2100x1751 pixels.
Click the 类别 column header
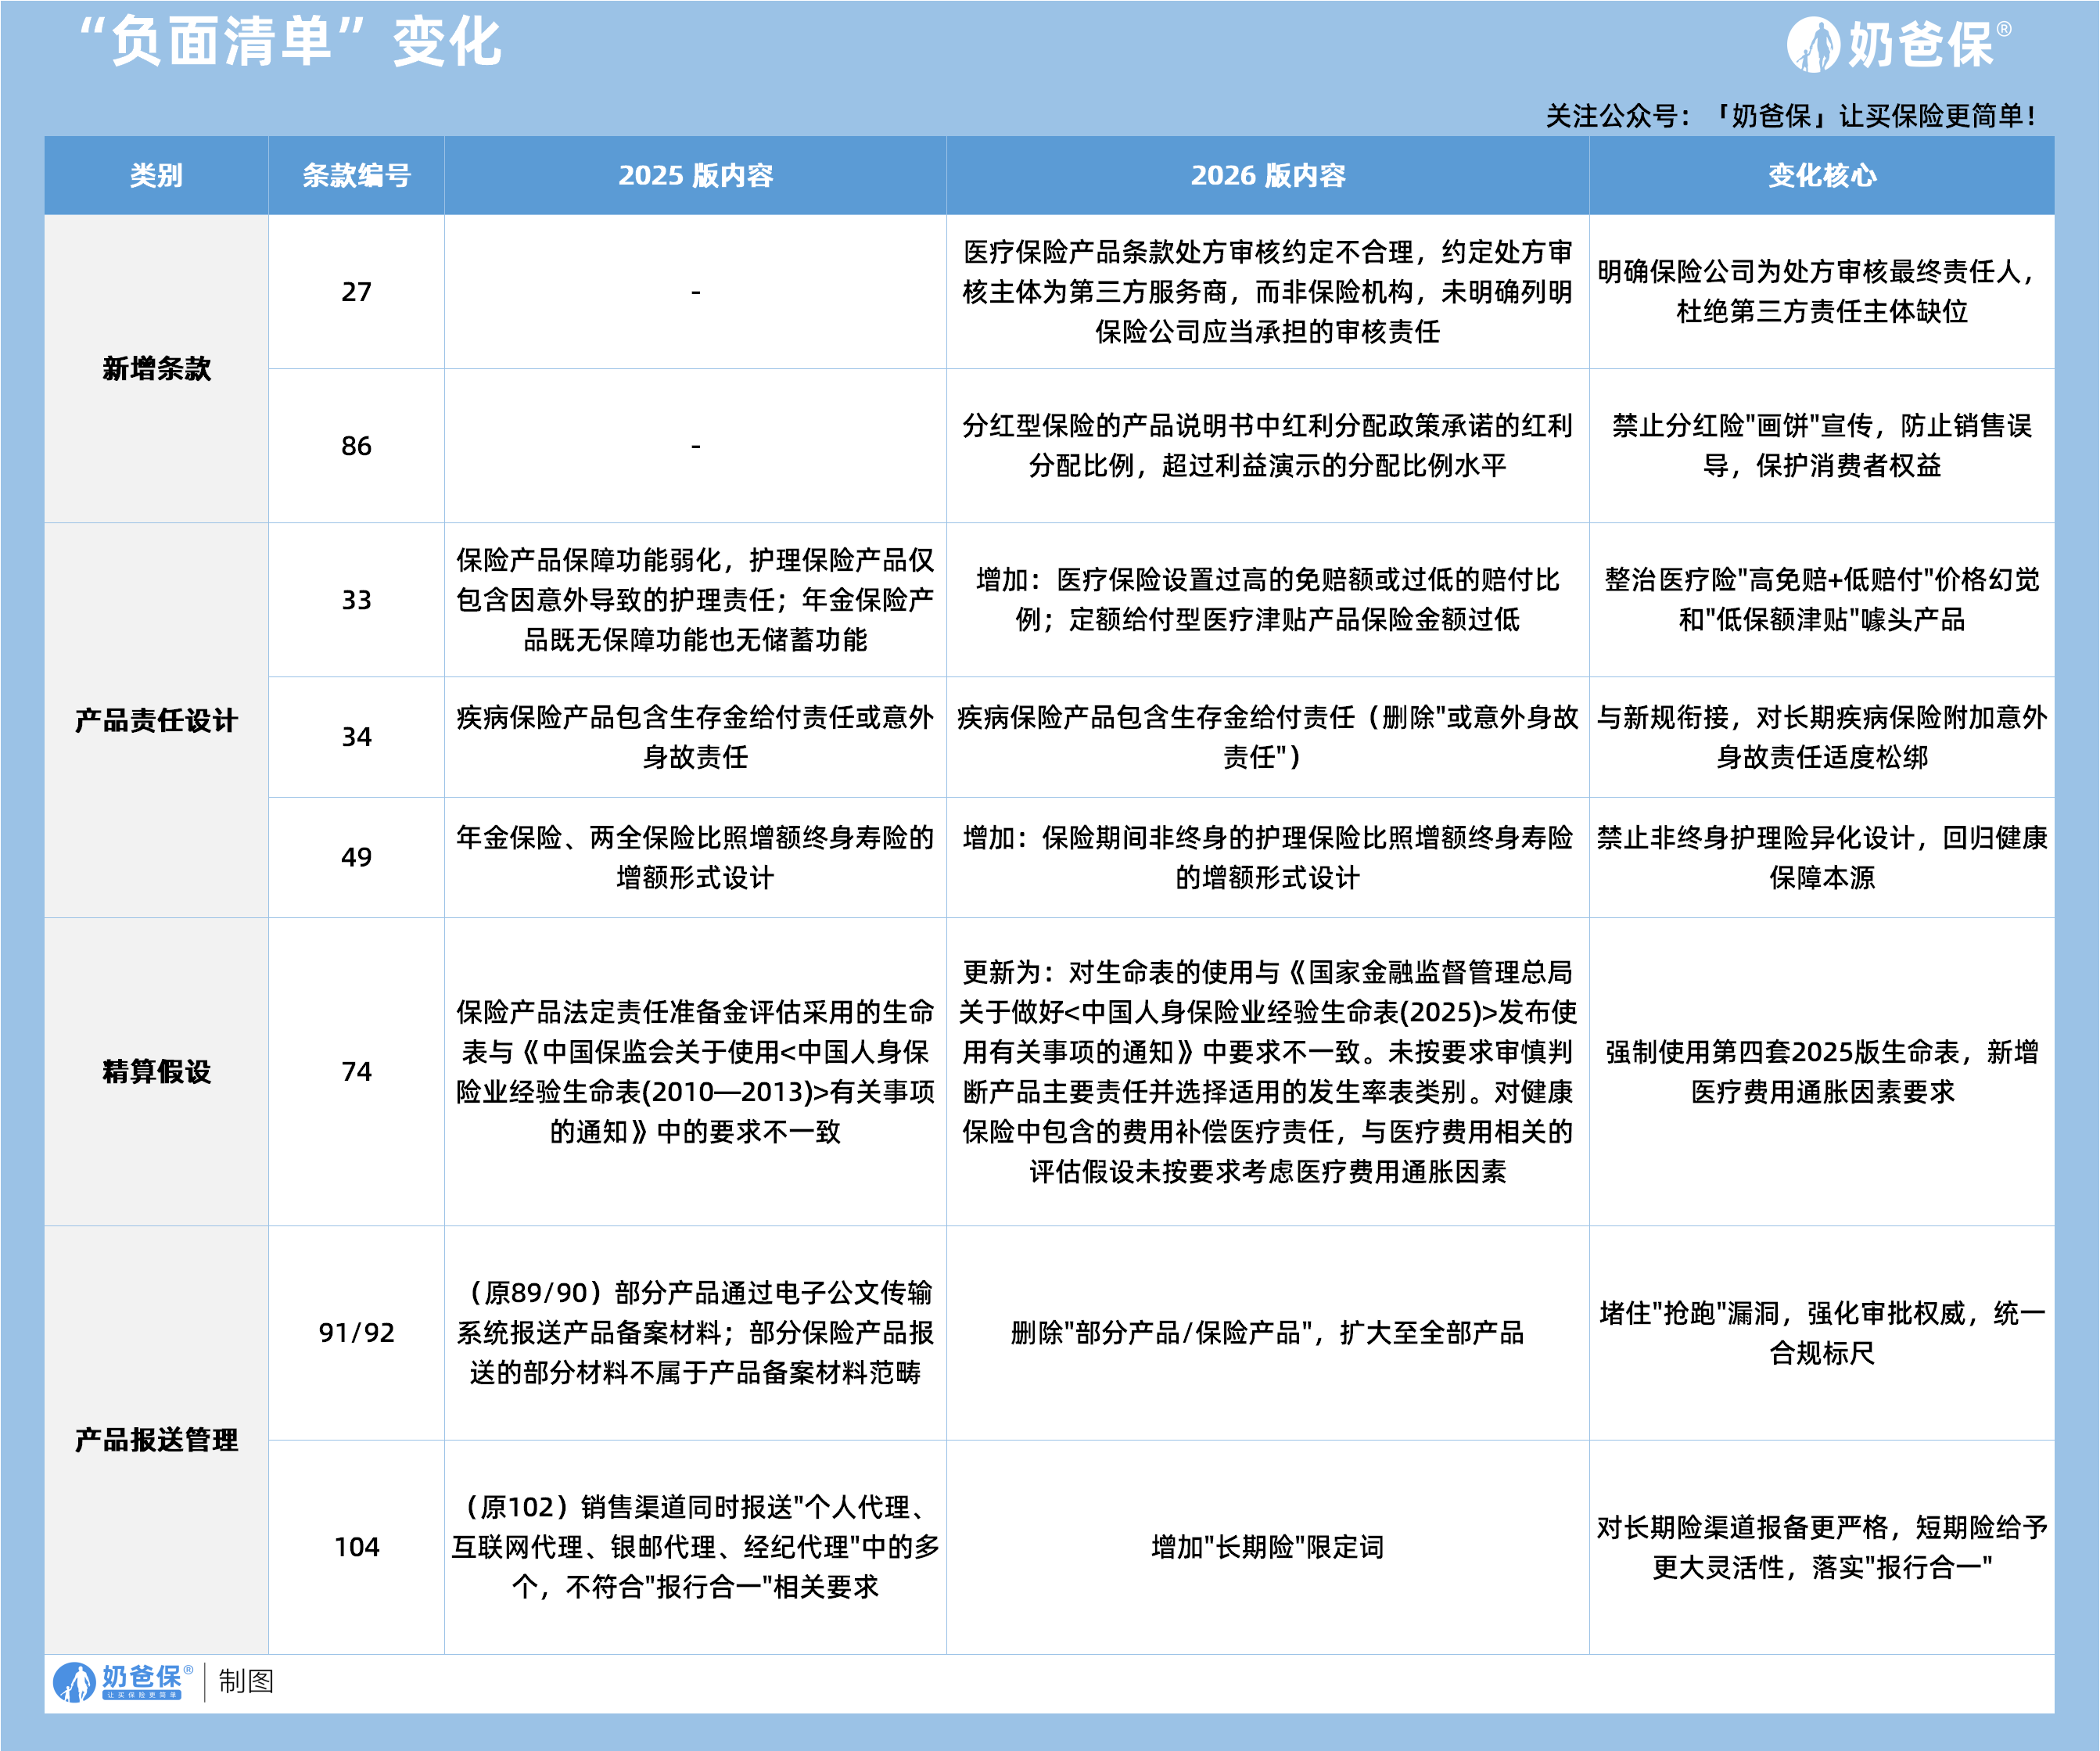point(156,176)
